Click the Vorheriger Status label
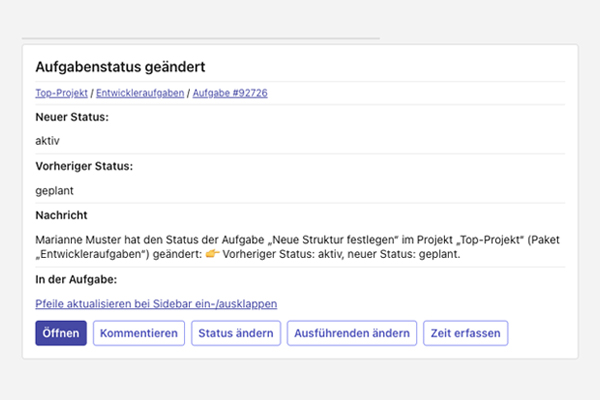The image size is (600, 400). [x=84, y=166]
